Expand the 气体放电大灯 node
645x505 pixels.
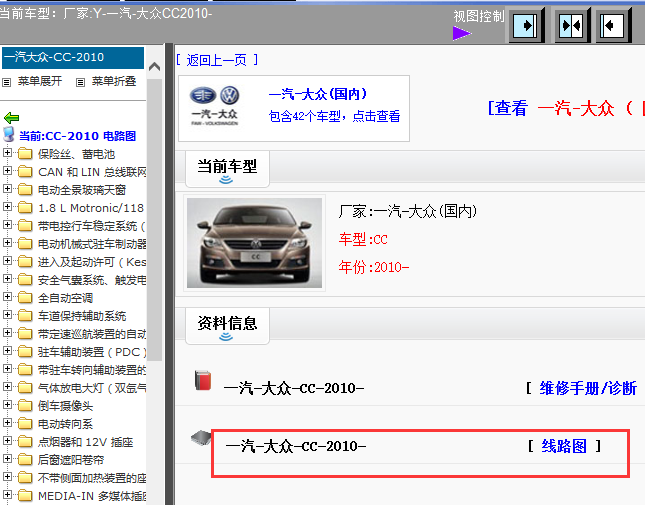(x=7, y=387)
